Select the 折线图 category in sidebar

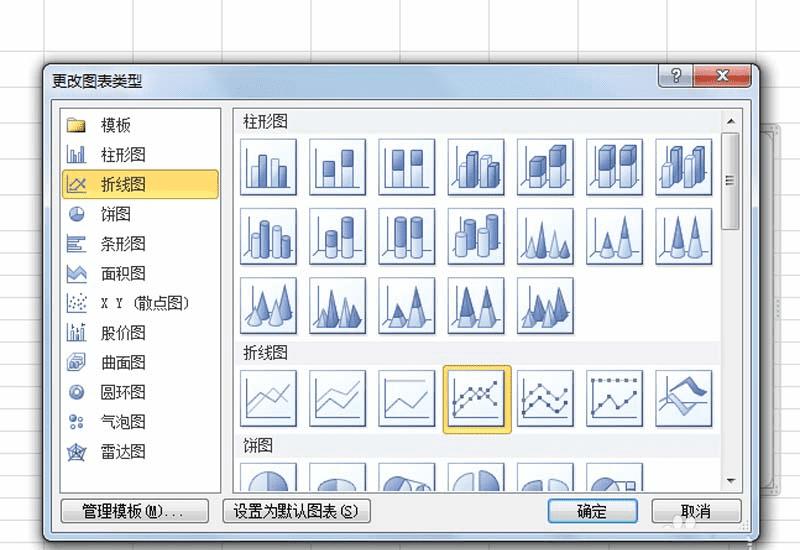tap(140, 184)
